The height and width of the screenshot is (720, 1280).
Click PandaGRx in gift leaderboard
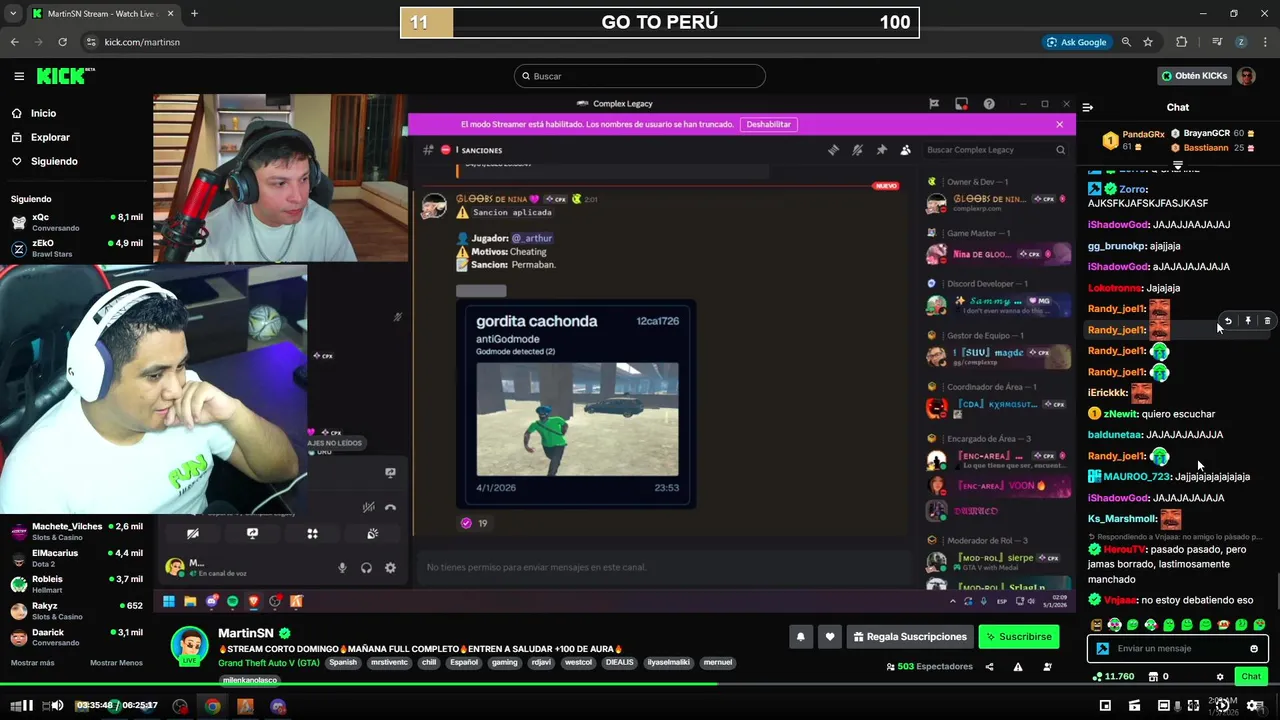[x=1143, y=134]
